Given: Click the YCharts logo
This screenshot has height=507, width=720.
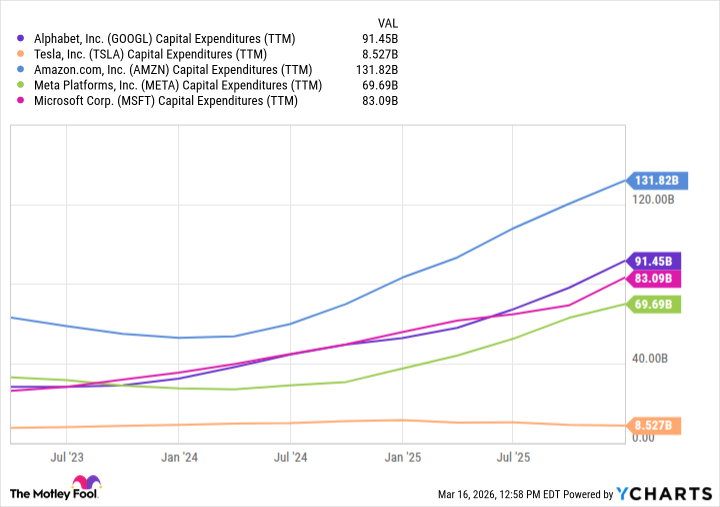Looking at the screenshot, I should tap(661, 493).
